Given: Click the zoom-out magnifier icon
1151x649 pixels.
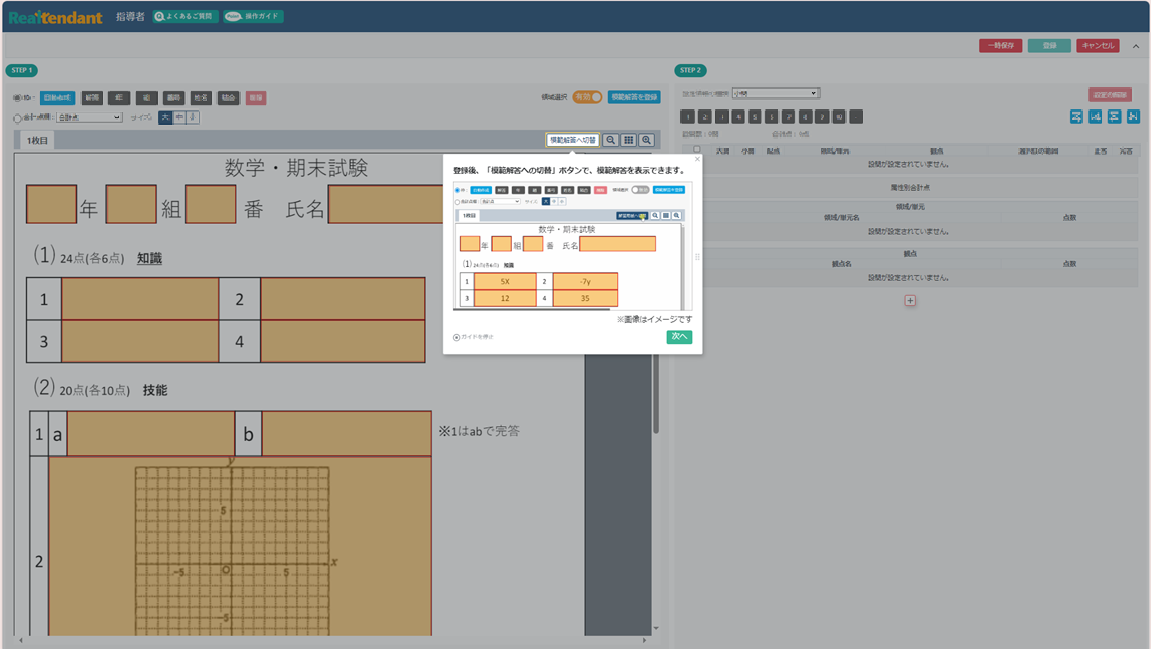Looking at the screenshot, I should (x=611, y=141).
